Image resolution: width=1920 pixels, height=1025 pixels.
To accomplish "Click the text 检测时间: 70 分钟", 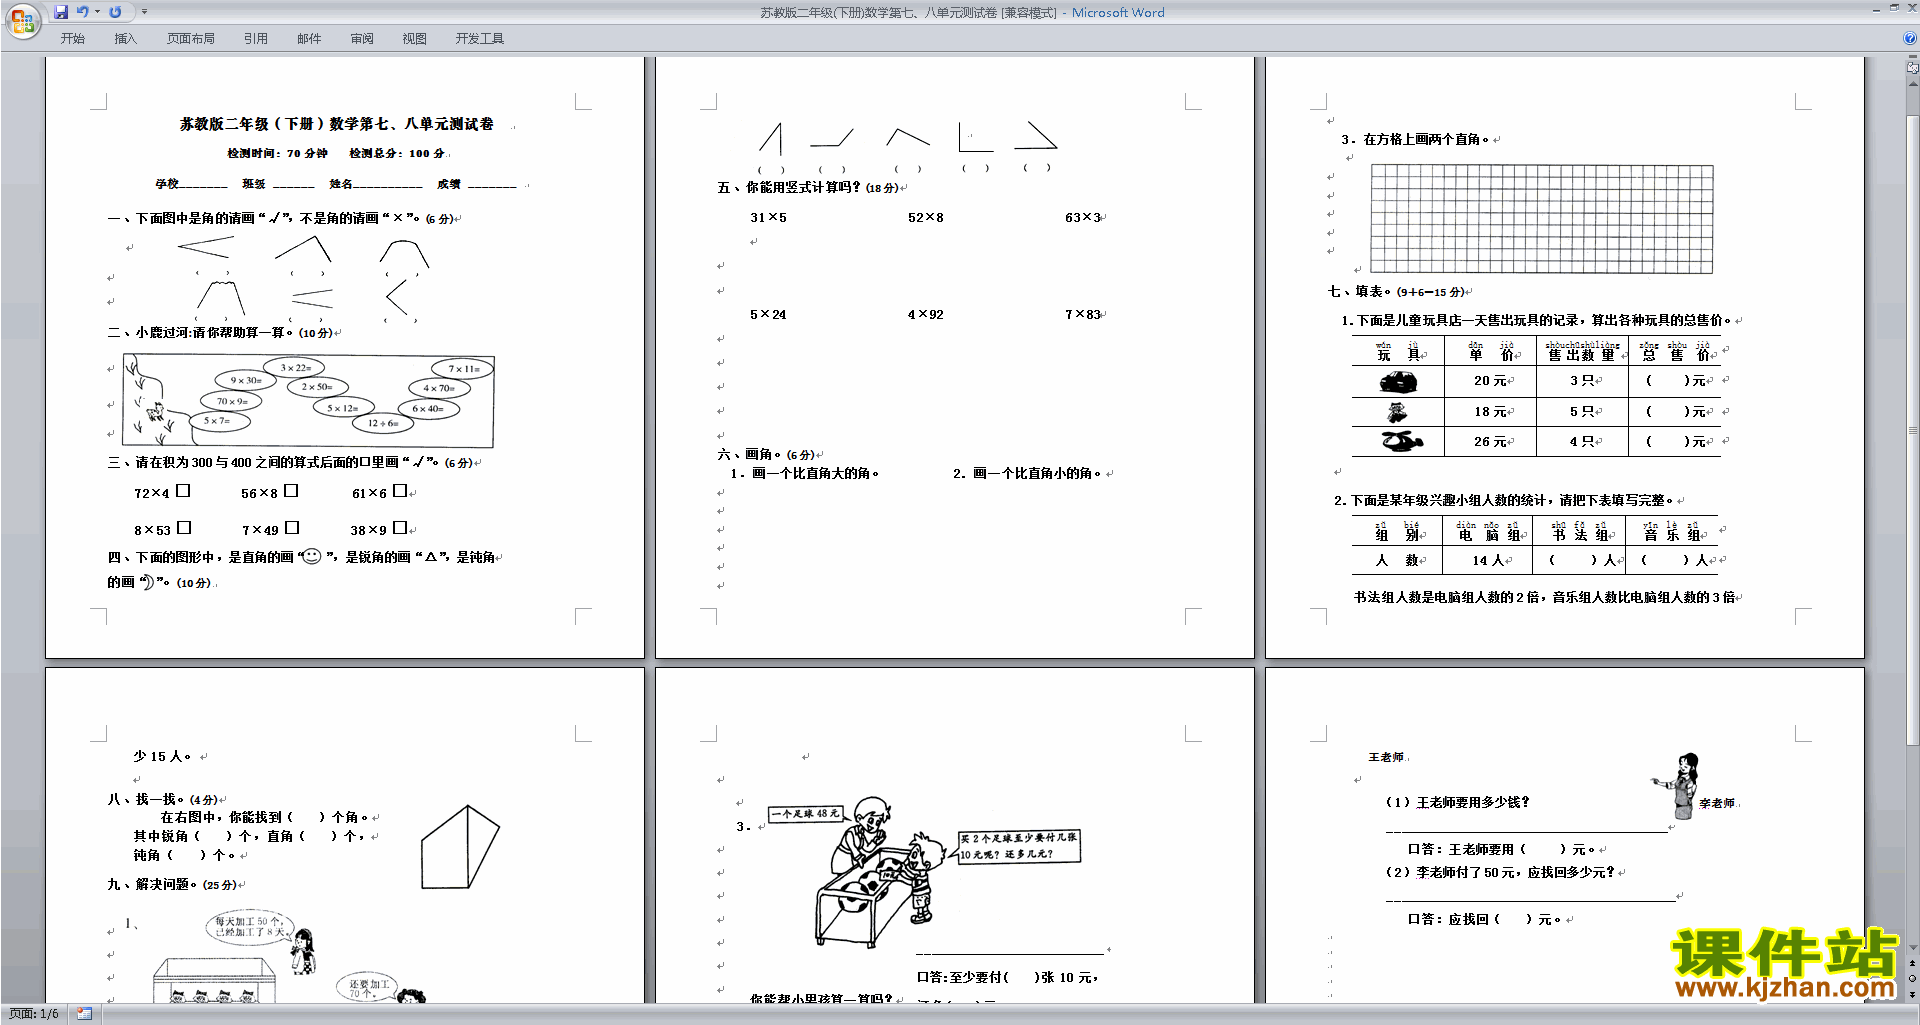I will coord(277,153).
